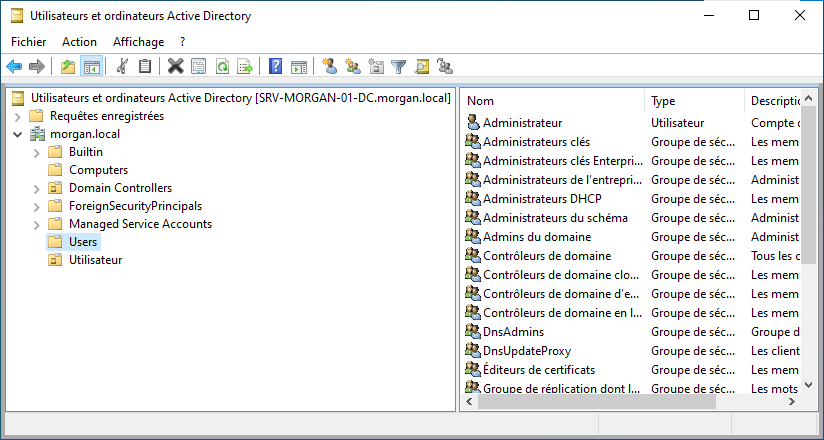The height and width of the screenshot is (440, 824).
Task: Expand the Builtin container node
Action: [38, 152]
